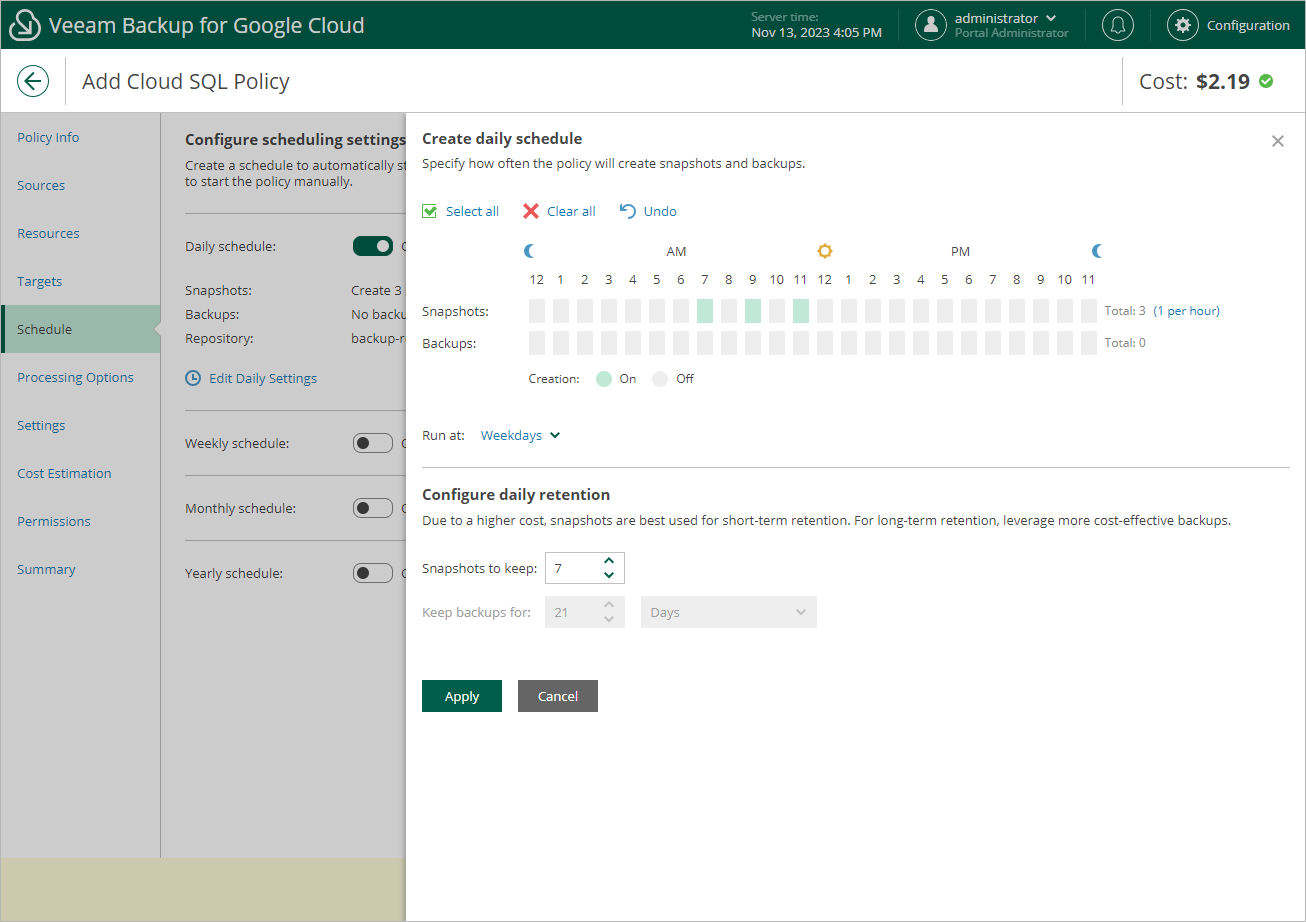Enable the 12 PM backup cell
1306x922 pixels.
pos(825,343)
